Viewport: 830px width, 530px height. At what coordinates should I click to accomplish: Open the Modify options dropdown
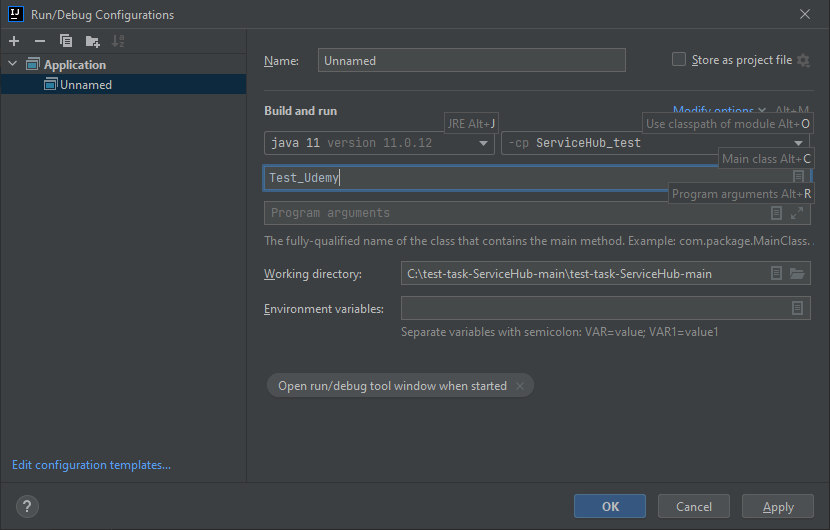pos(719,111)
